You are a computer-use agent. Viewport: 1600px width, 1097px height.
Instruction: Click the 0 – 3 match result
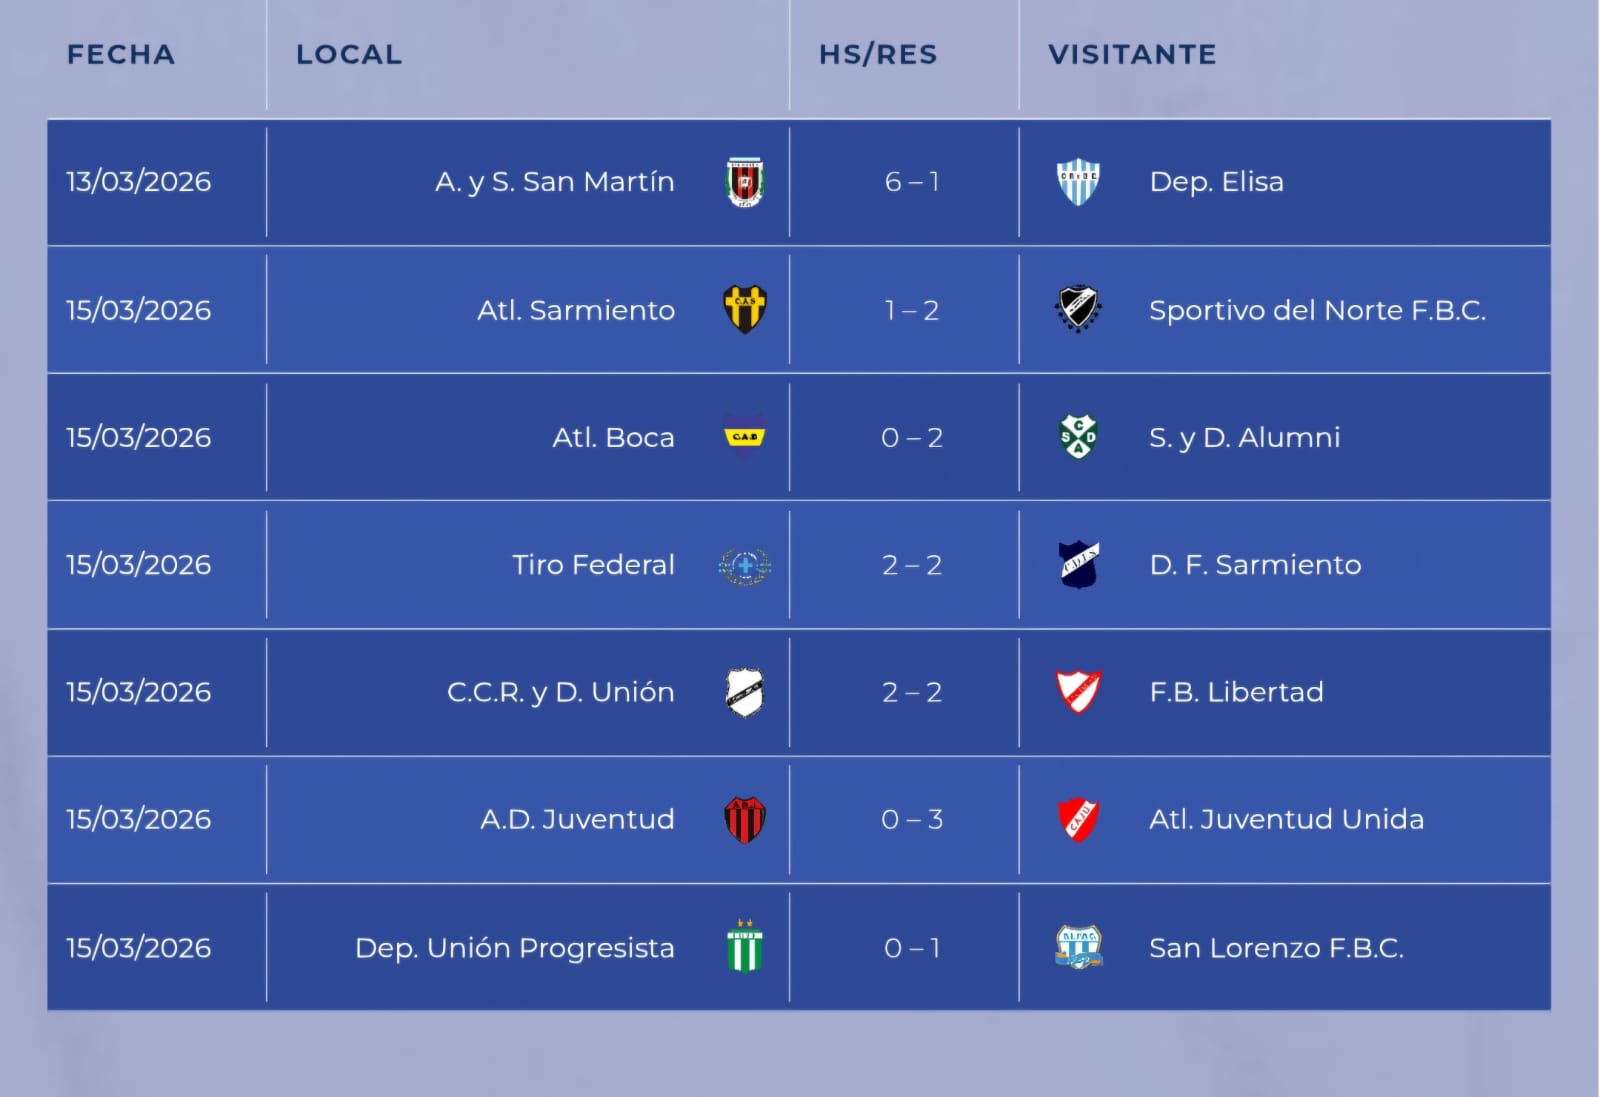point(912,820)
